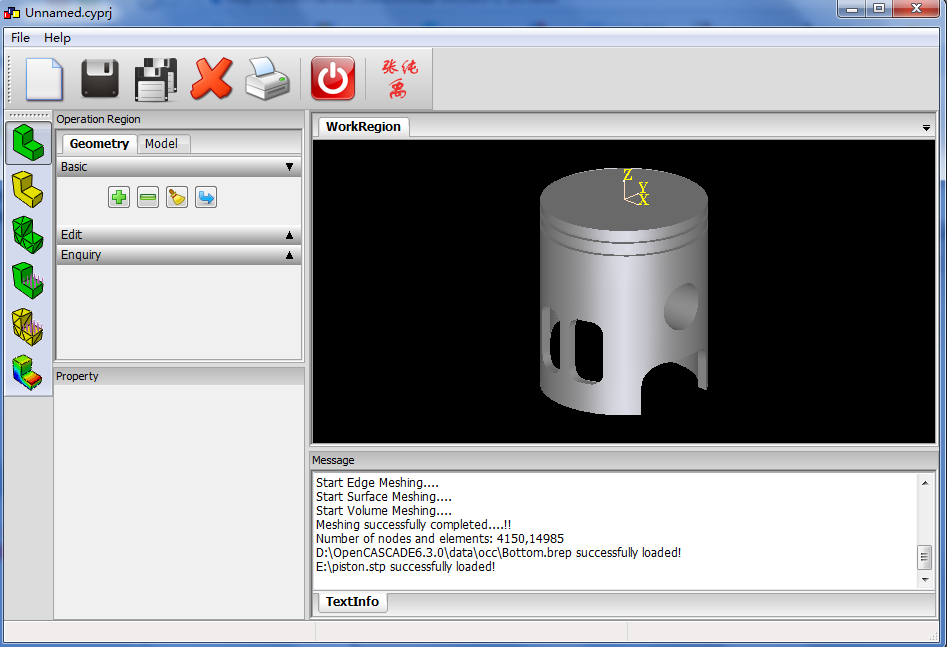Expand the Enquiry section
Image resolution: width=947 pixels, height=647 pixels.
pyautogui.click(x=179, y=255)
